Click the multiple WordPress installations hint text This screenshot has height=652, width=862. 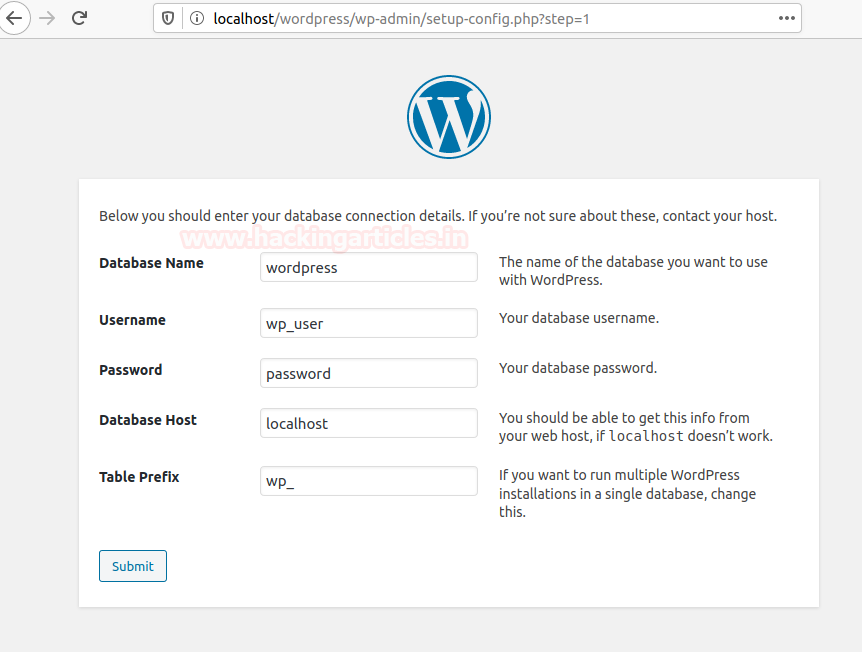tap(627, 493)
